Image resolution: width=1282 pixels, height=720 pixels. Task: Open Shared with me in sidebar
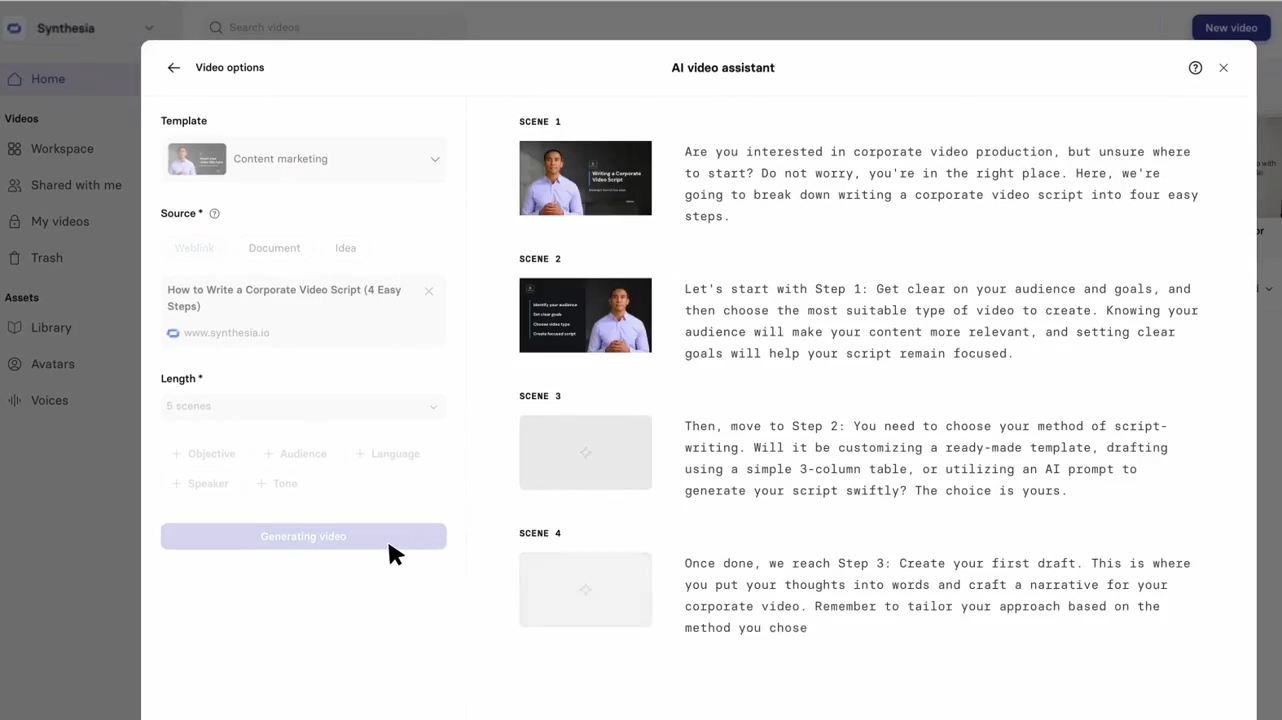76,185
